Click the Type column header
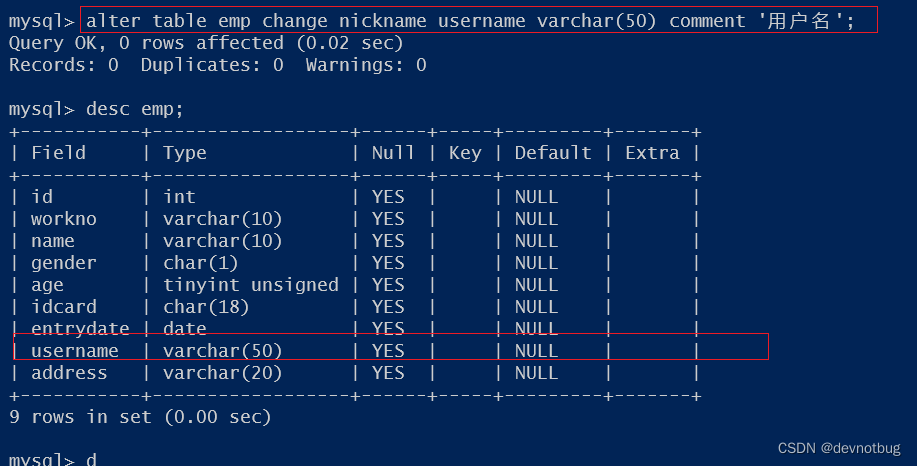The width and height of the screenshot is (917, 466). click(185, 154)
